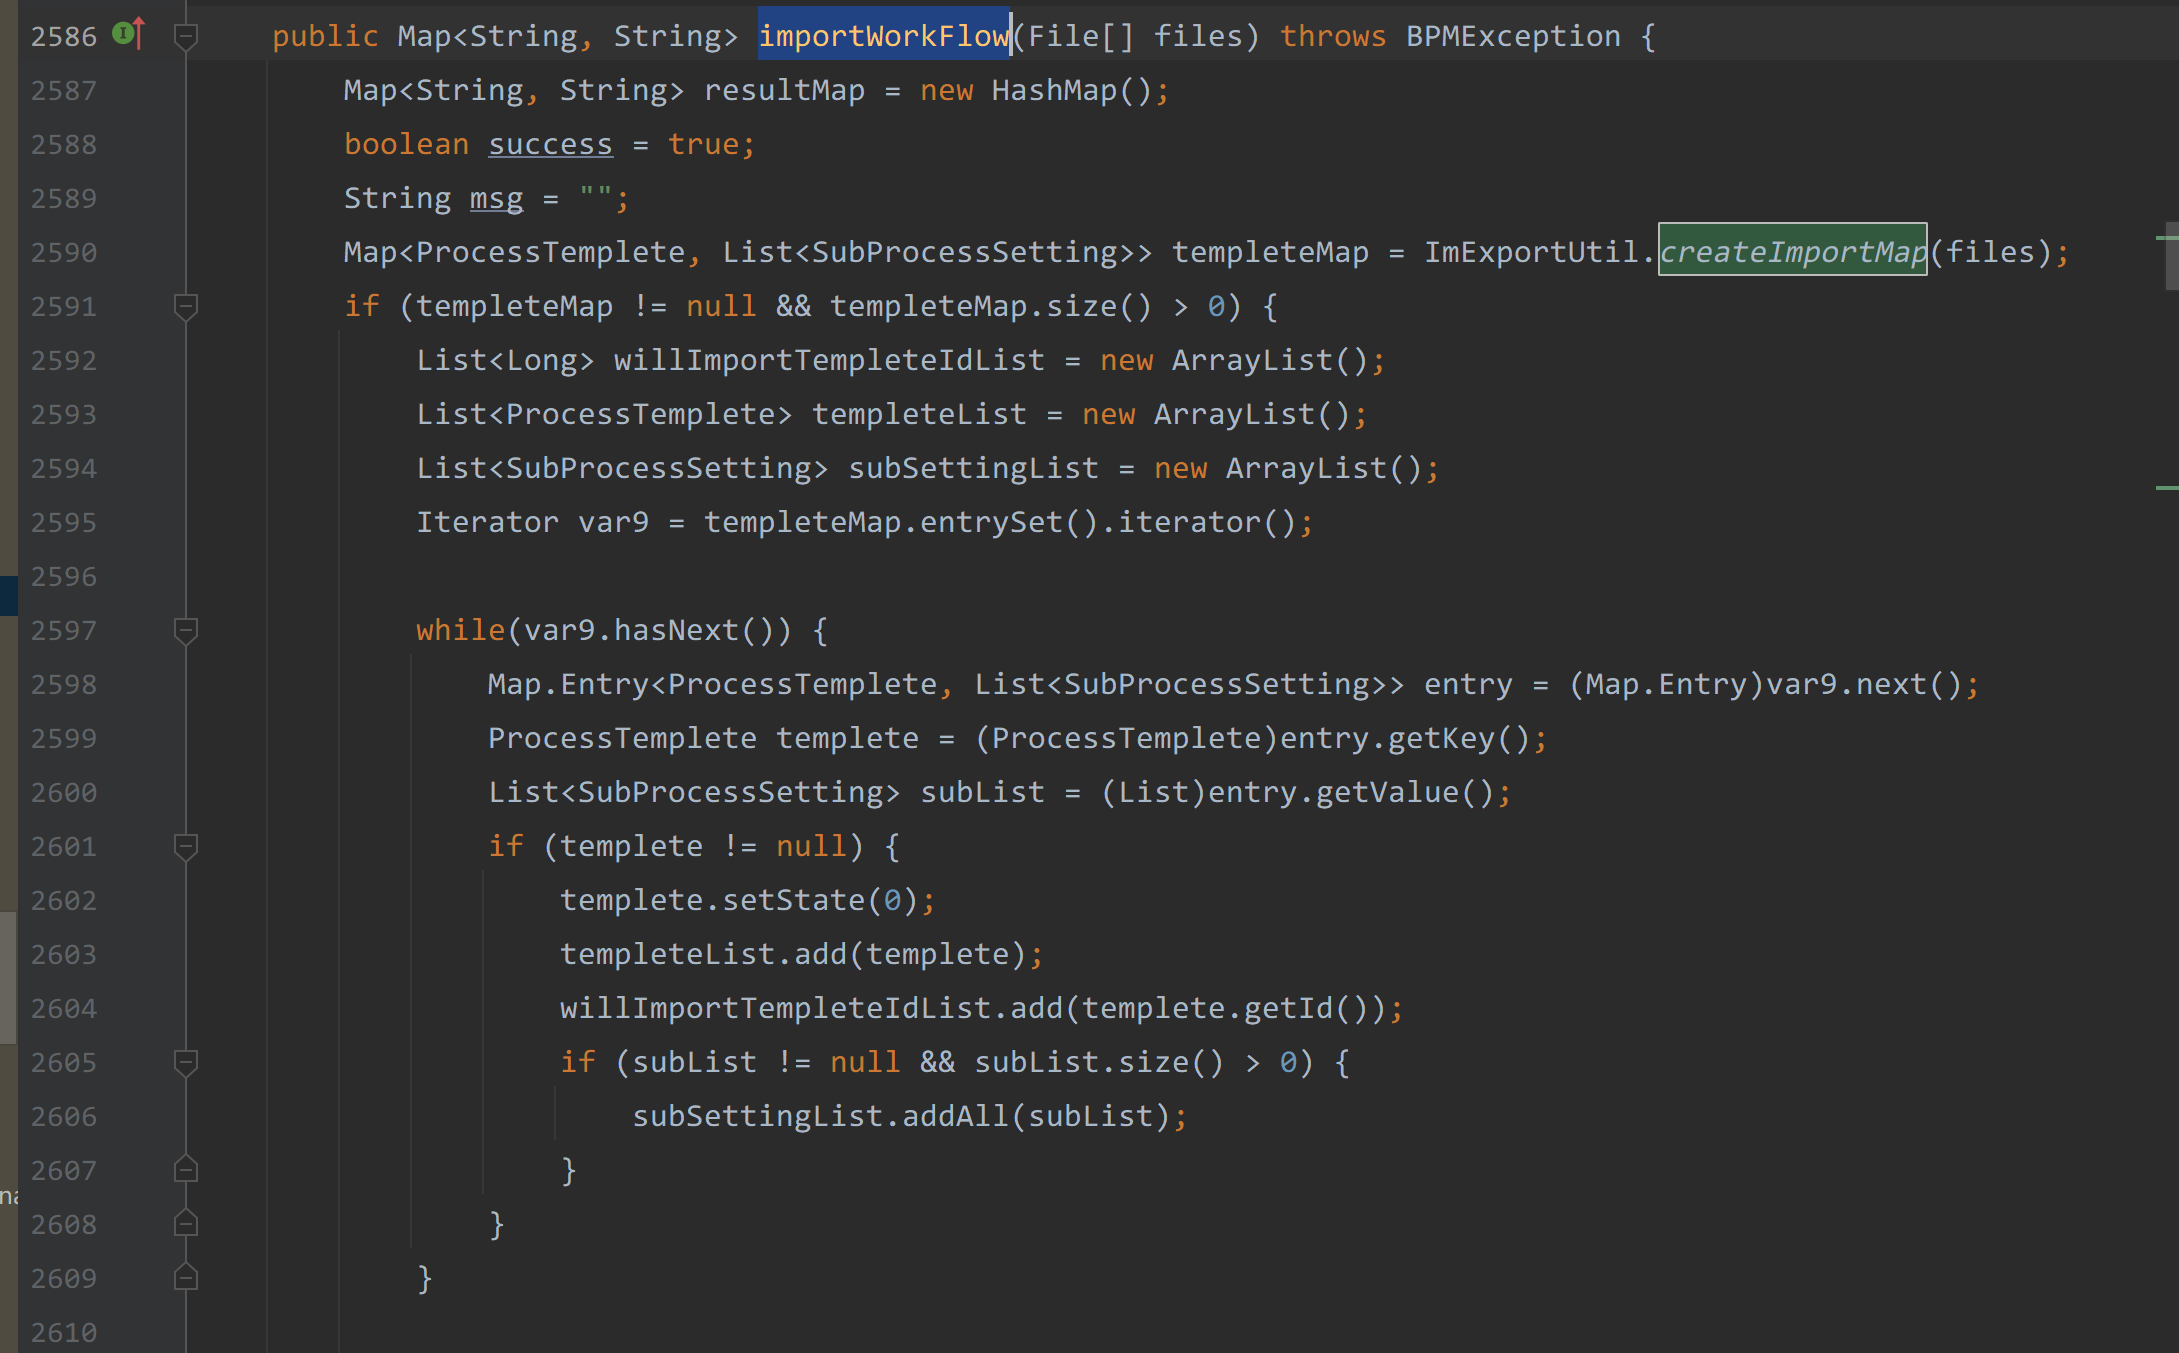Click the implements-method gutter icon on line 2586
The height and width of the screenshot is (1353, 2179).
128,34
